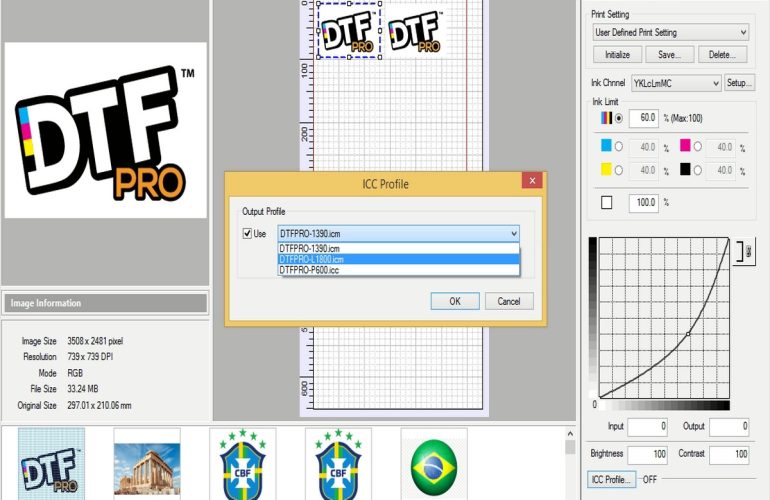770x500 pixels.
Task: Click the white ink square icon
Action: tap(606, 202)
